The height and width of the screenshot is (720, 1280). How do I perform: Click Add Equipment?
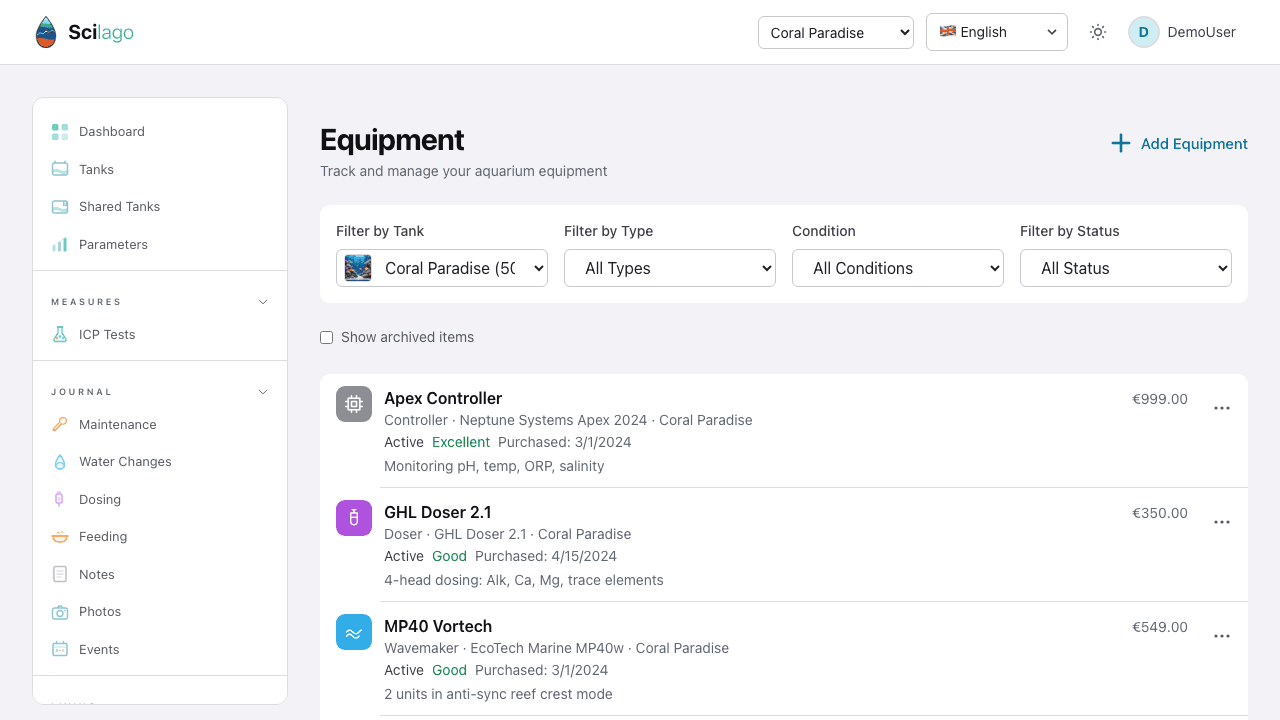click(x=1180, y=143)
